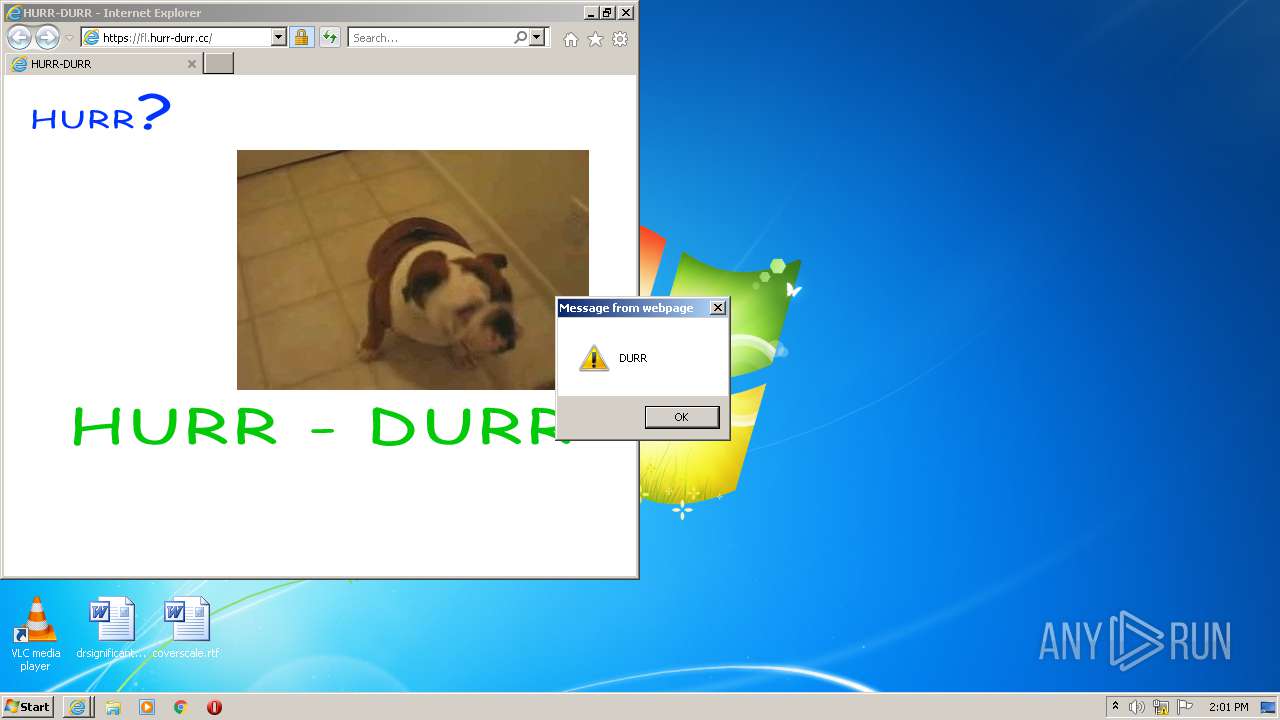Click the warning icon in the dialog
The image size is (1280, 720).
[594, 358]
